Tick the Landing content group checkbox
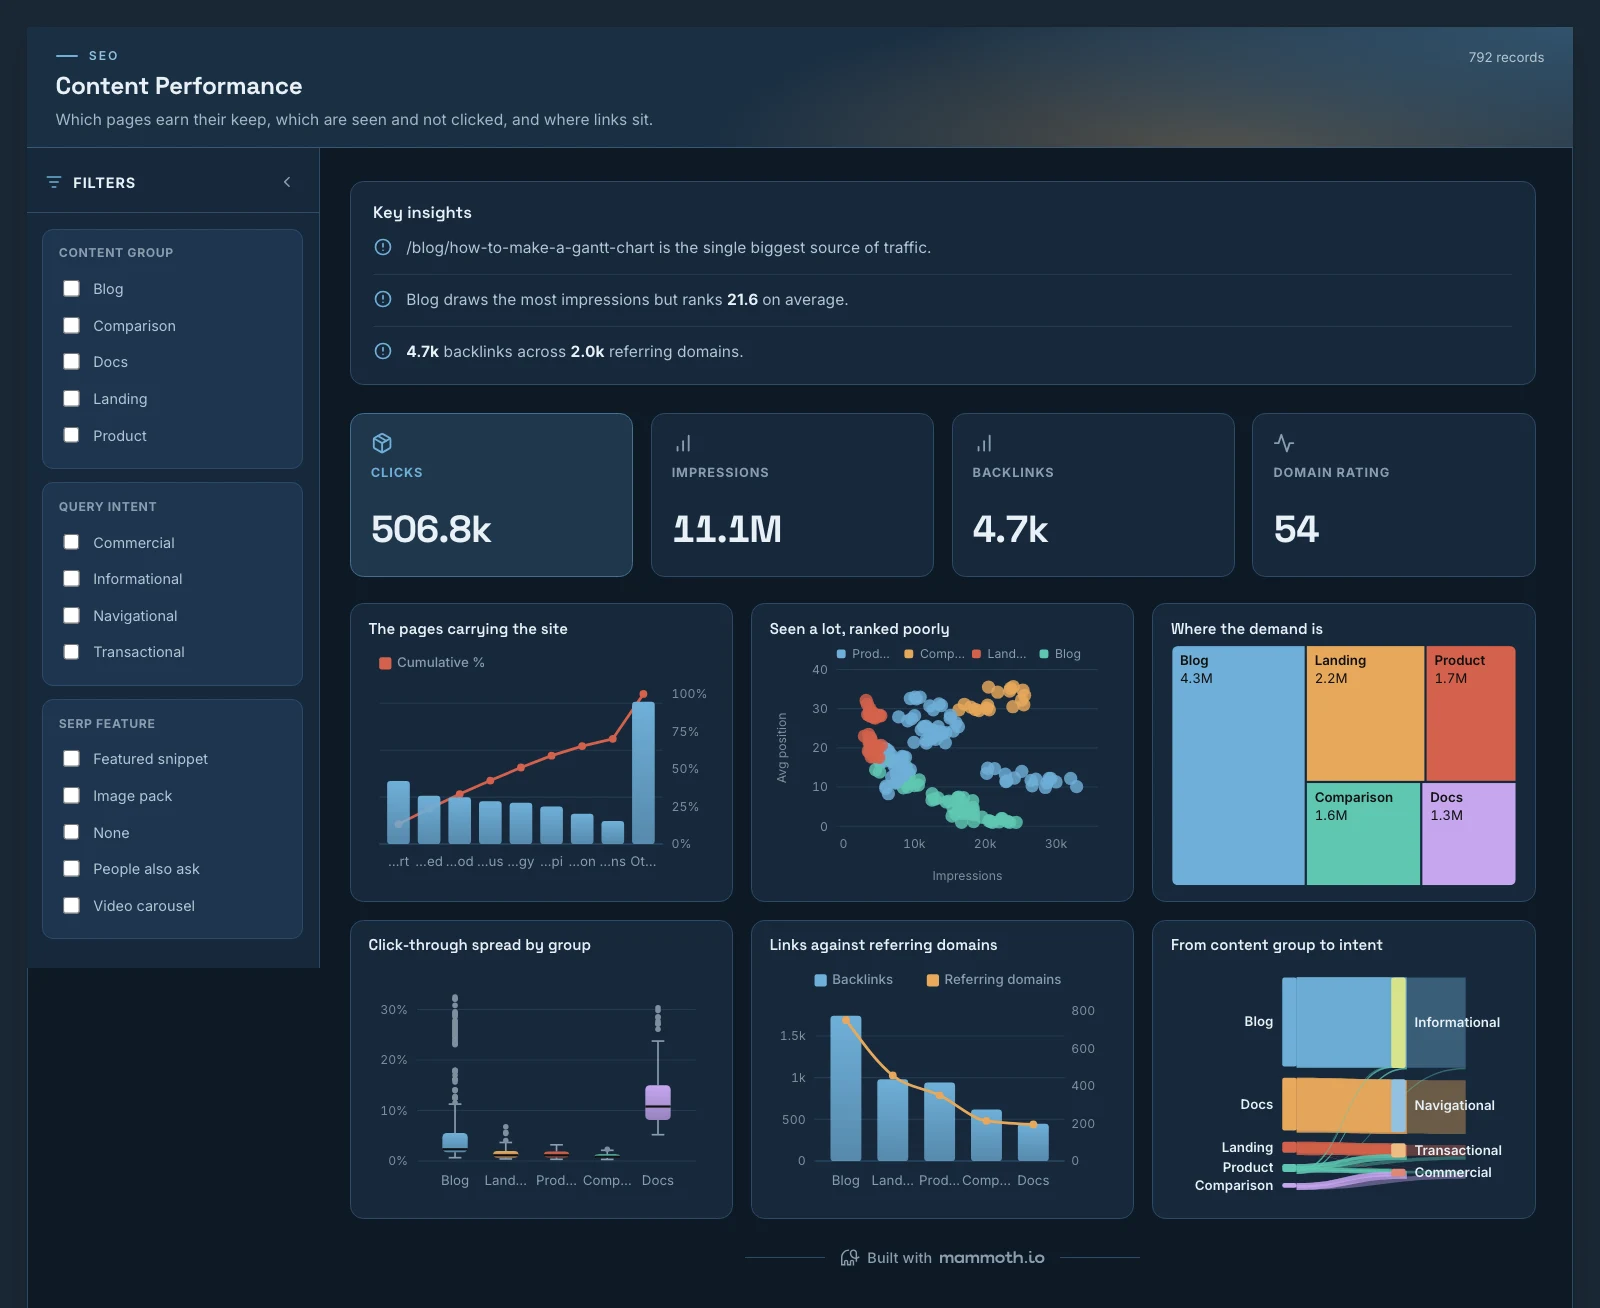The height and width of the screenshot is (1308, 1600). click(72, 398)
